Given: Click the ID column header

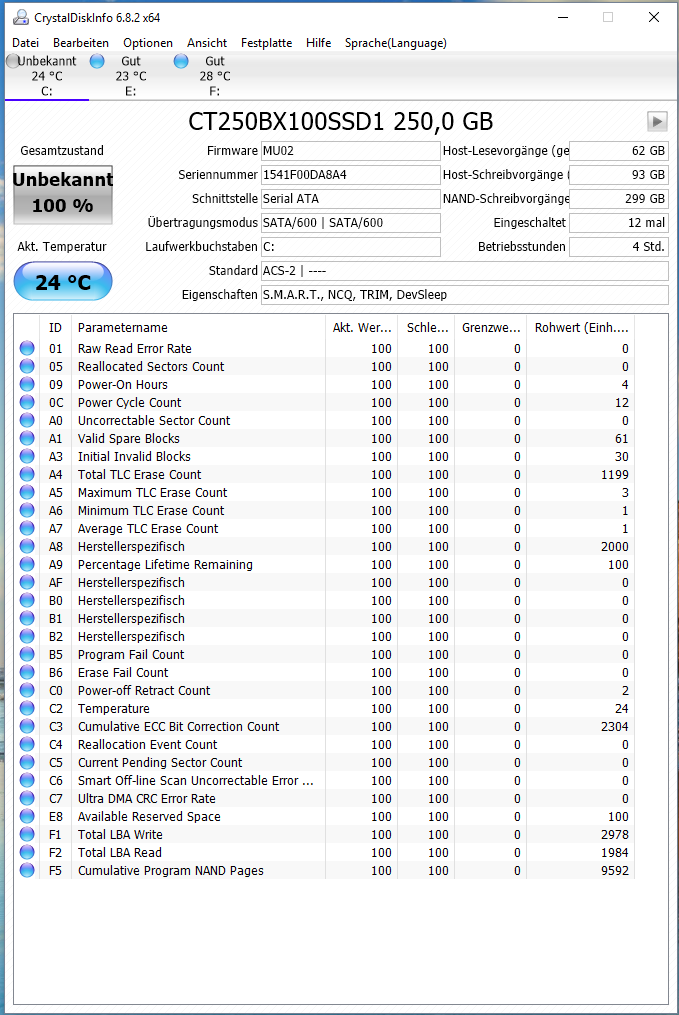Looking at the screenshot, I should (x=56, y=328).
